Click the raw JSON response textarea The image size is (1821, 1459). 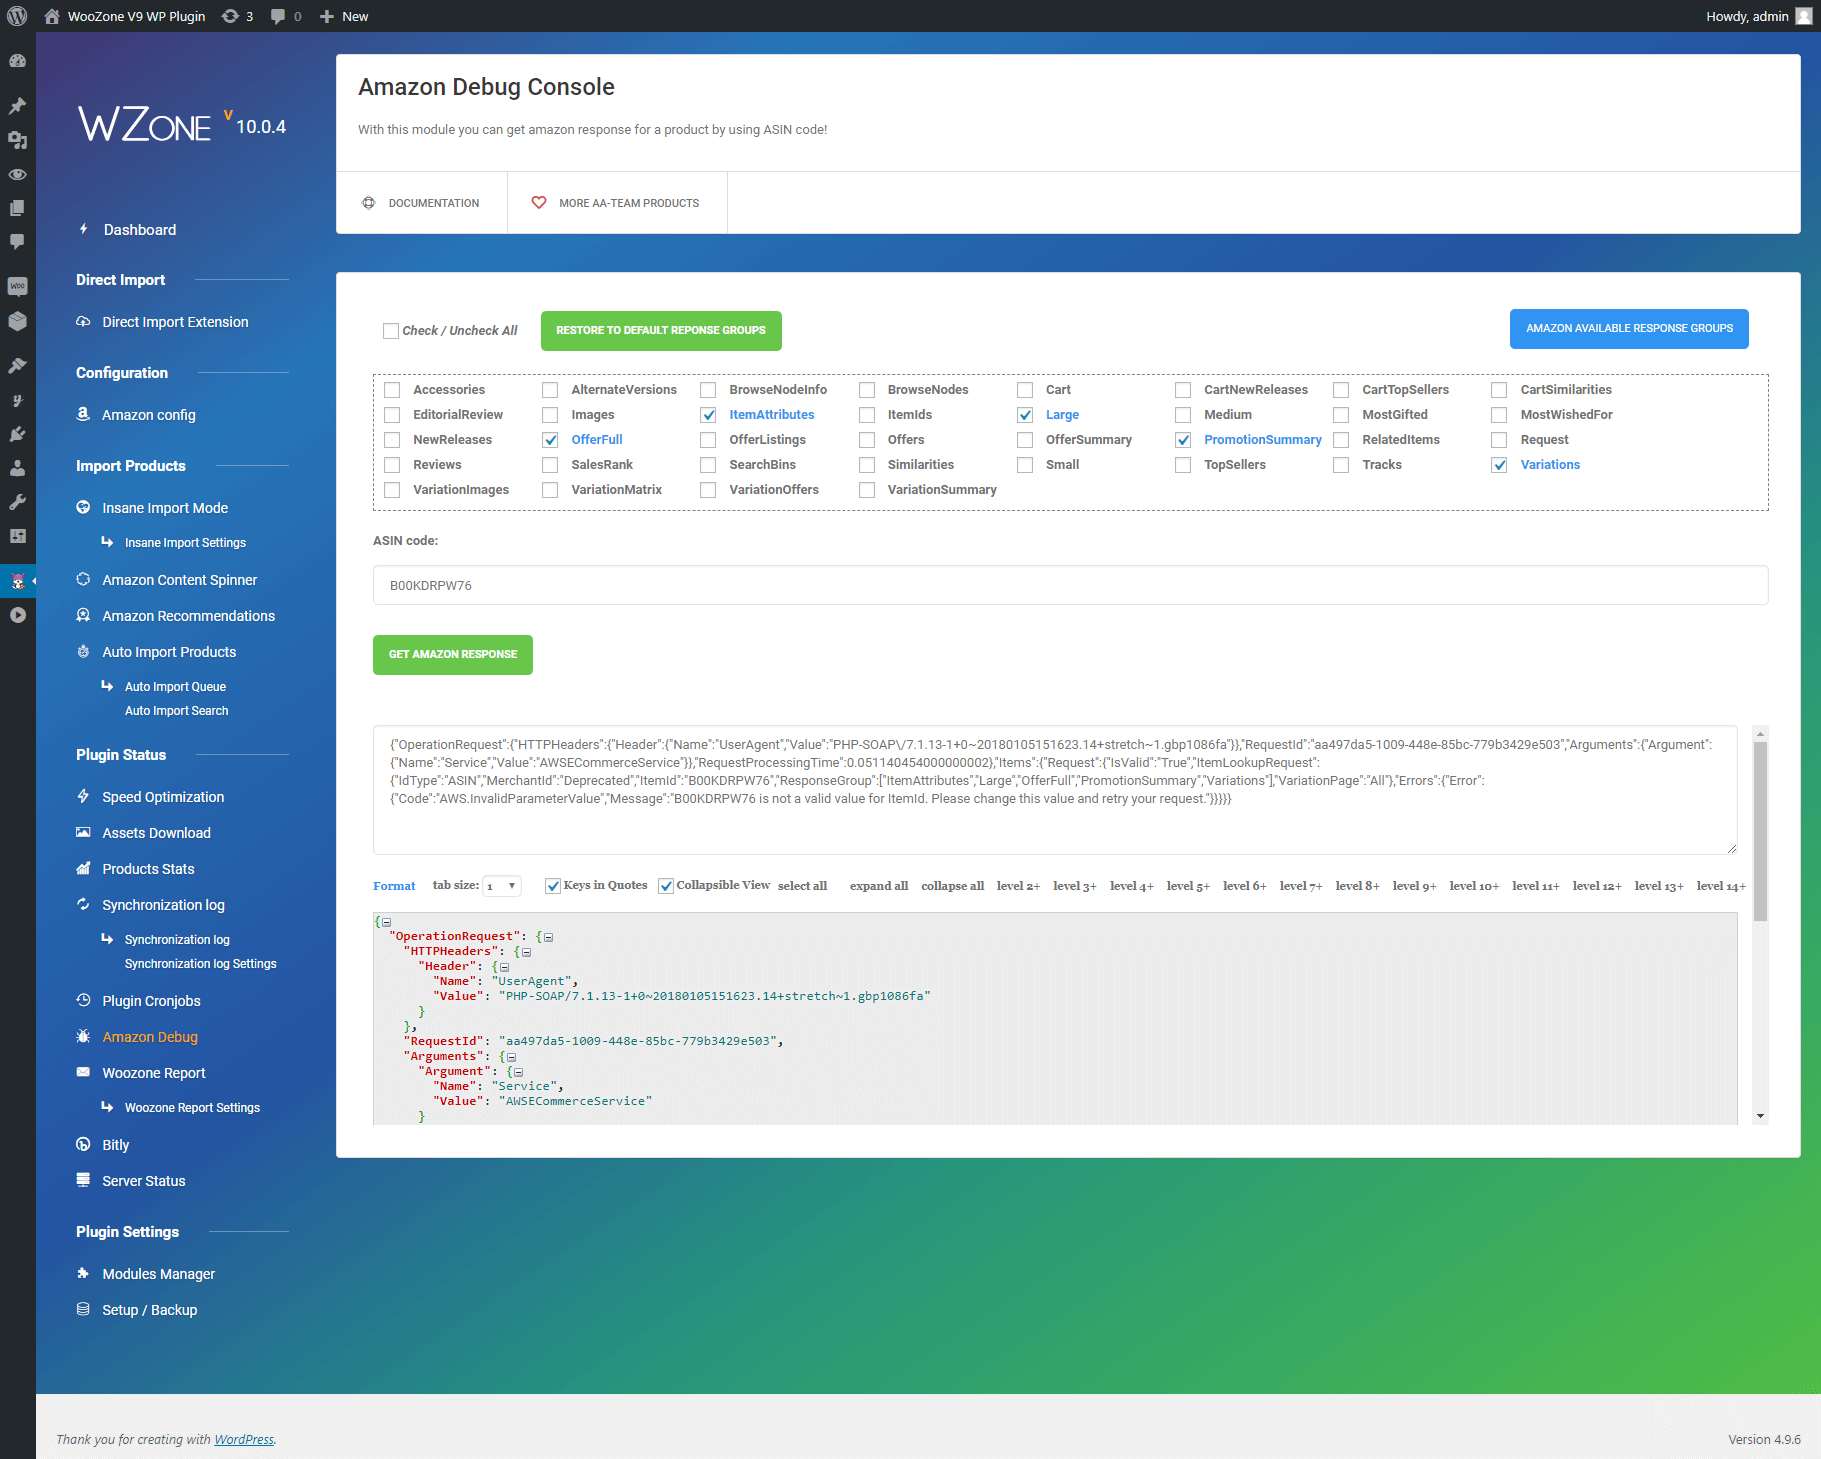point(1055,790)
